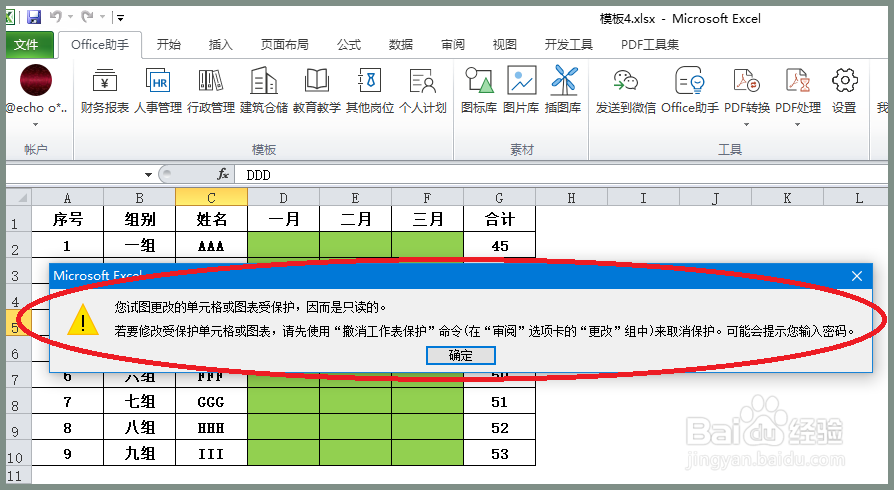The image size is (894, 490).
Task: Click the 确定 button in the dialog
Action: 461,355
